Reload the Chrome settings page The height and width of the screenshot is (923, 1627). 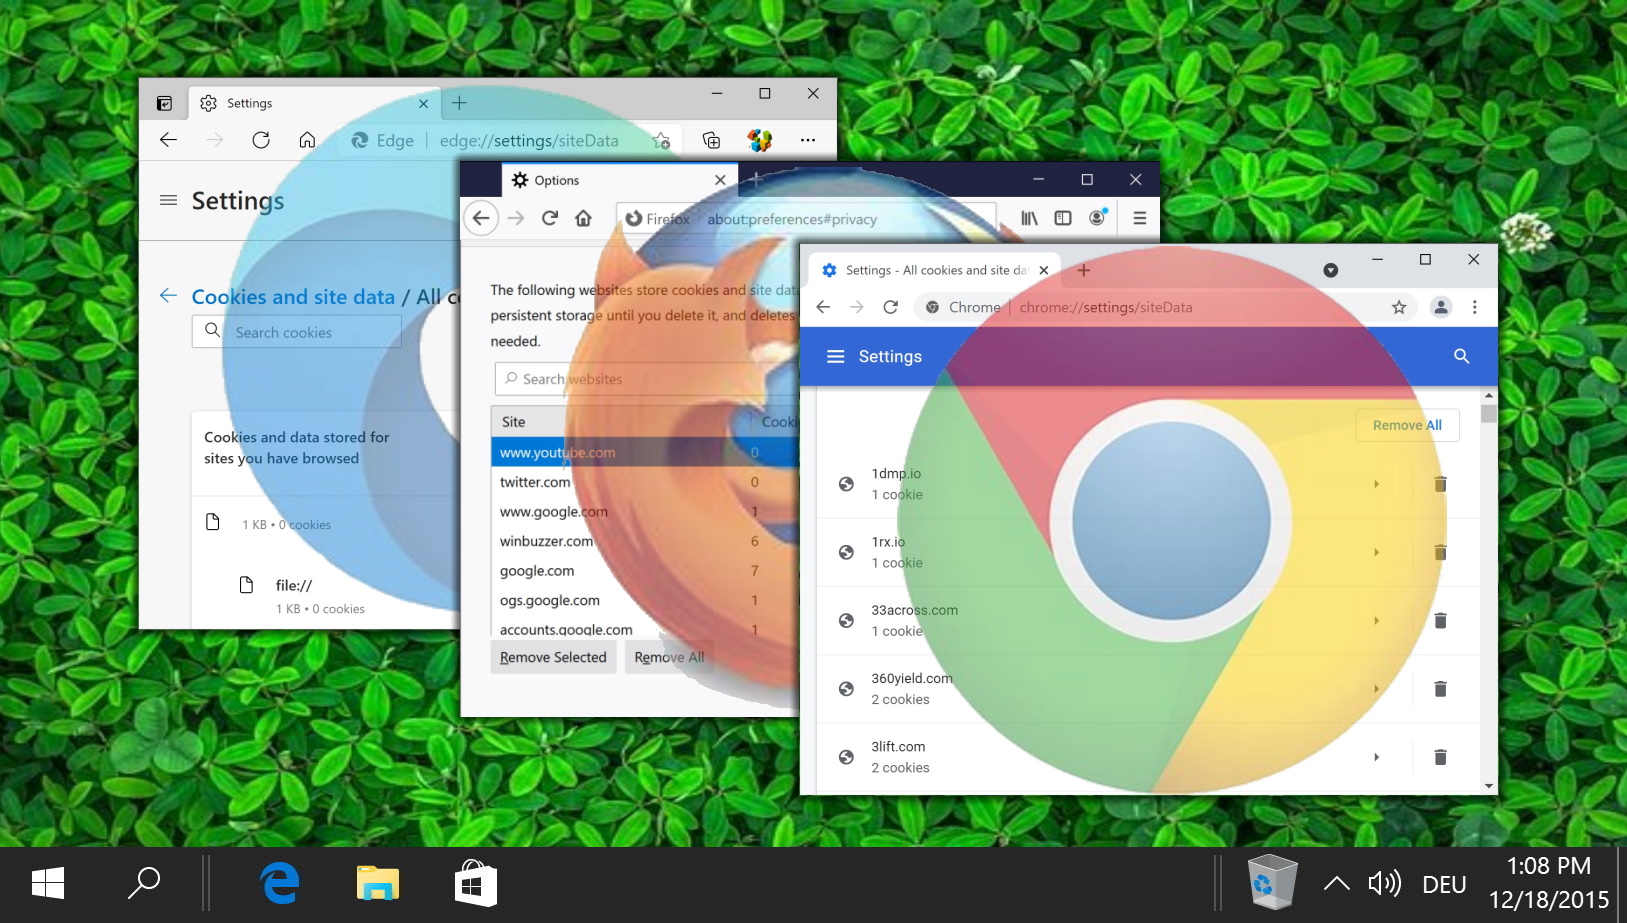(x=891, y=307)
